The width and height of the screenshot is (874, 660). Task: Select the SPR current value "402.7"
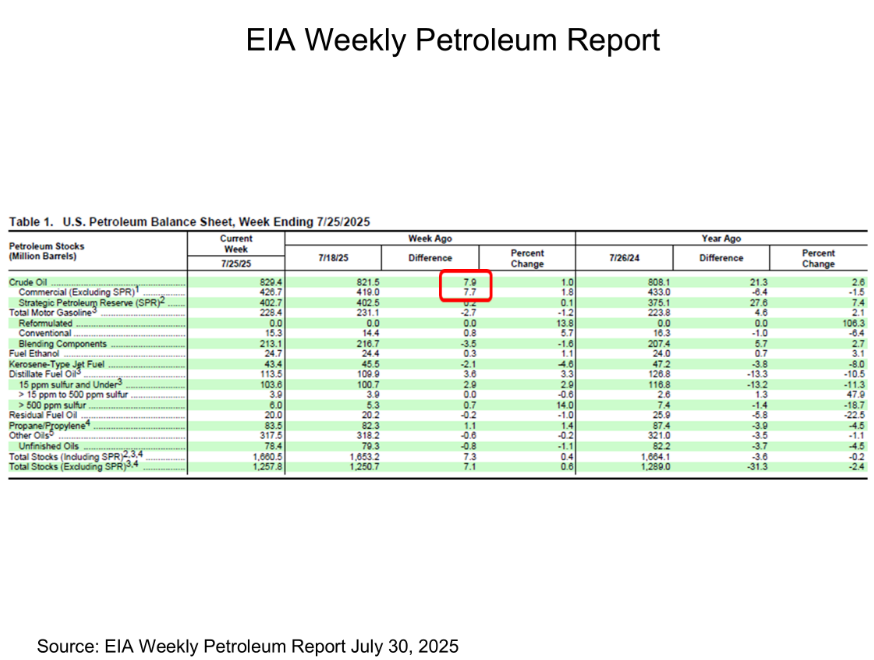(x=271, y=303)
